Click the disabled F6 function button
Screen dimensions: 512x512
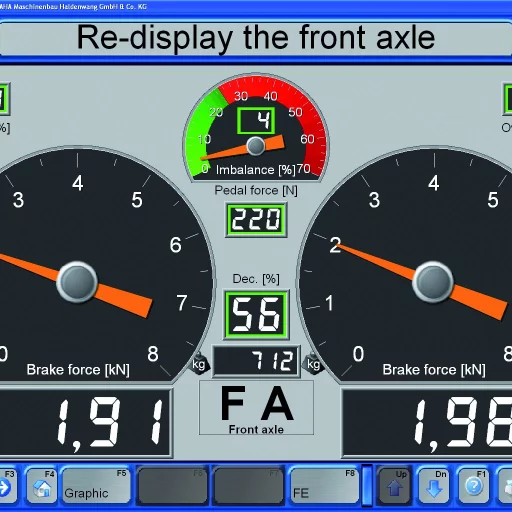click(172, 485)
